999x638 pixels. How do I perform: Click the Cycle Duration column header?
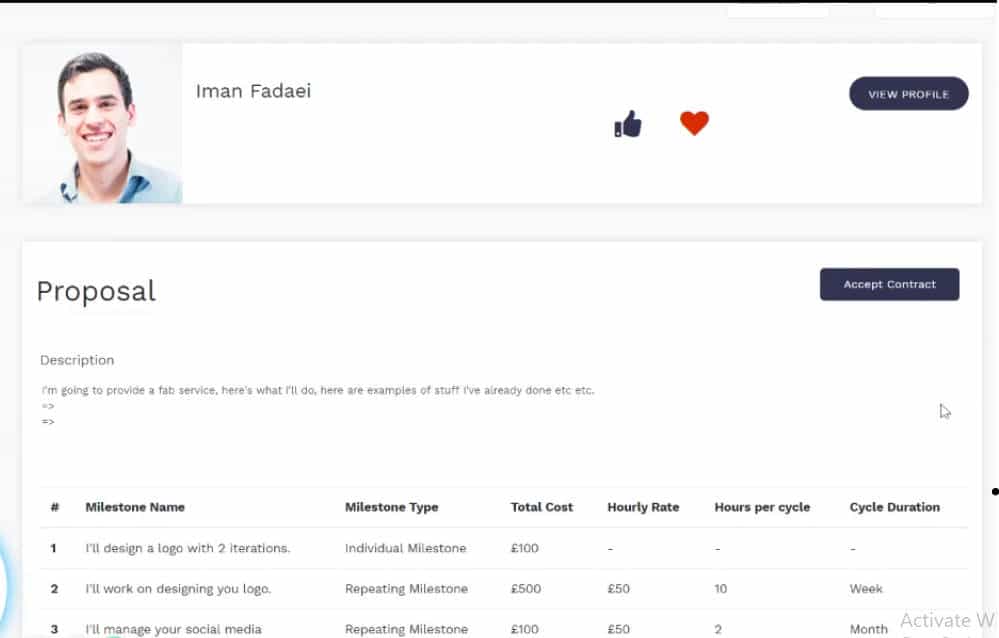895,507
